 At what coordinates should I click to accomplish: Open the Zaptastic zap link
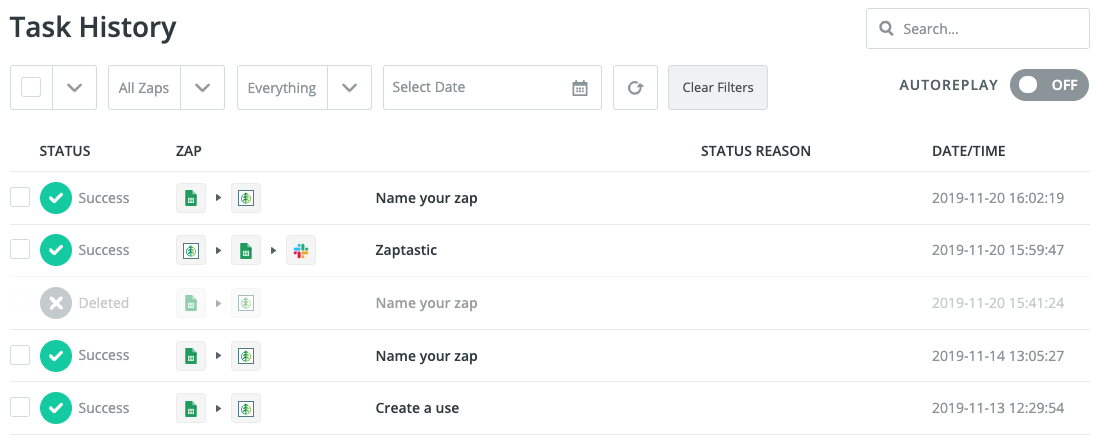point(406,250)
